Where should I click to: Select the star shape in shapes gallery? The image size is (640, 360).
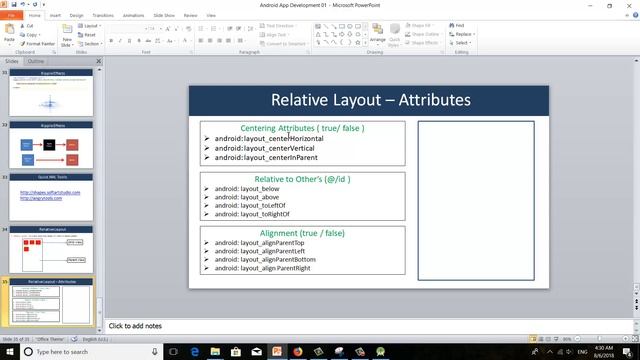pos(358,42)
